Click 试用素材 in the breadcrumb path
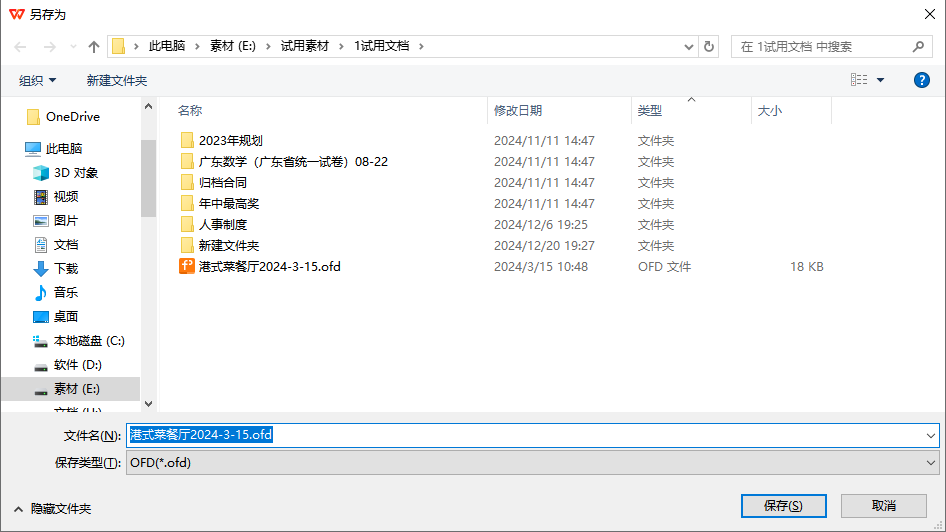The width and height of the screenshot is (946, 532). [305, 46]
